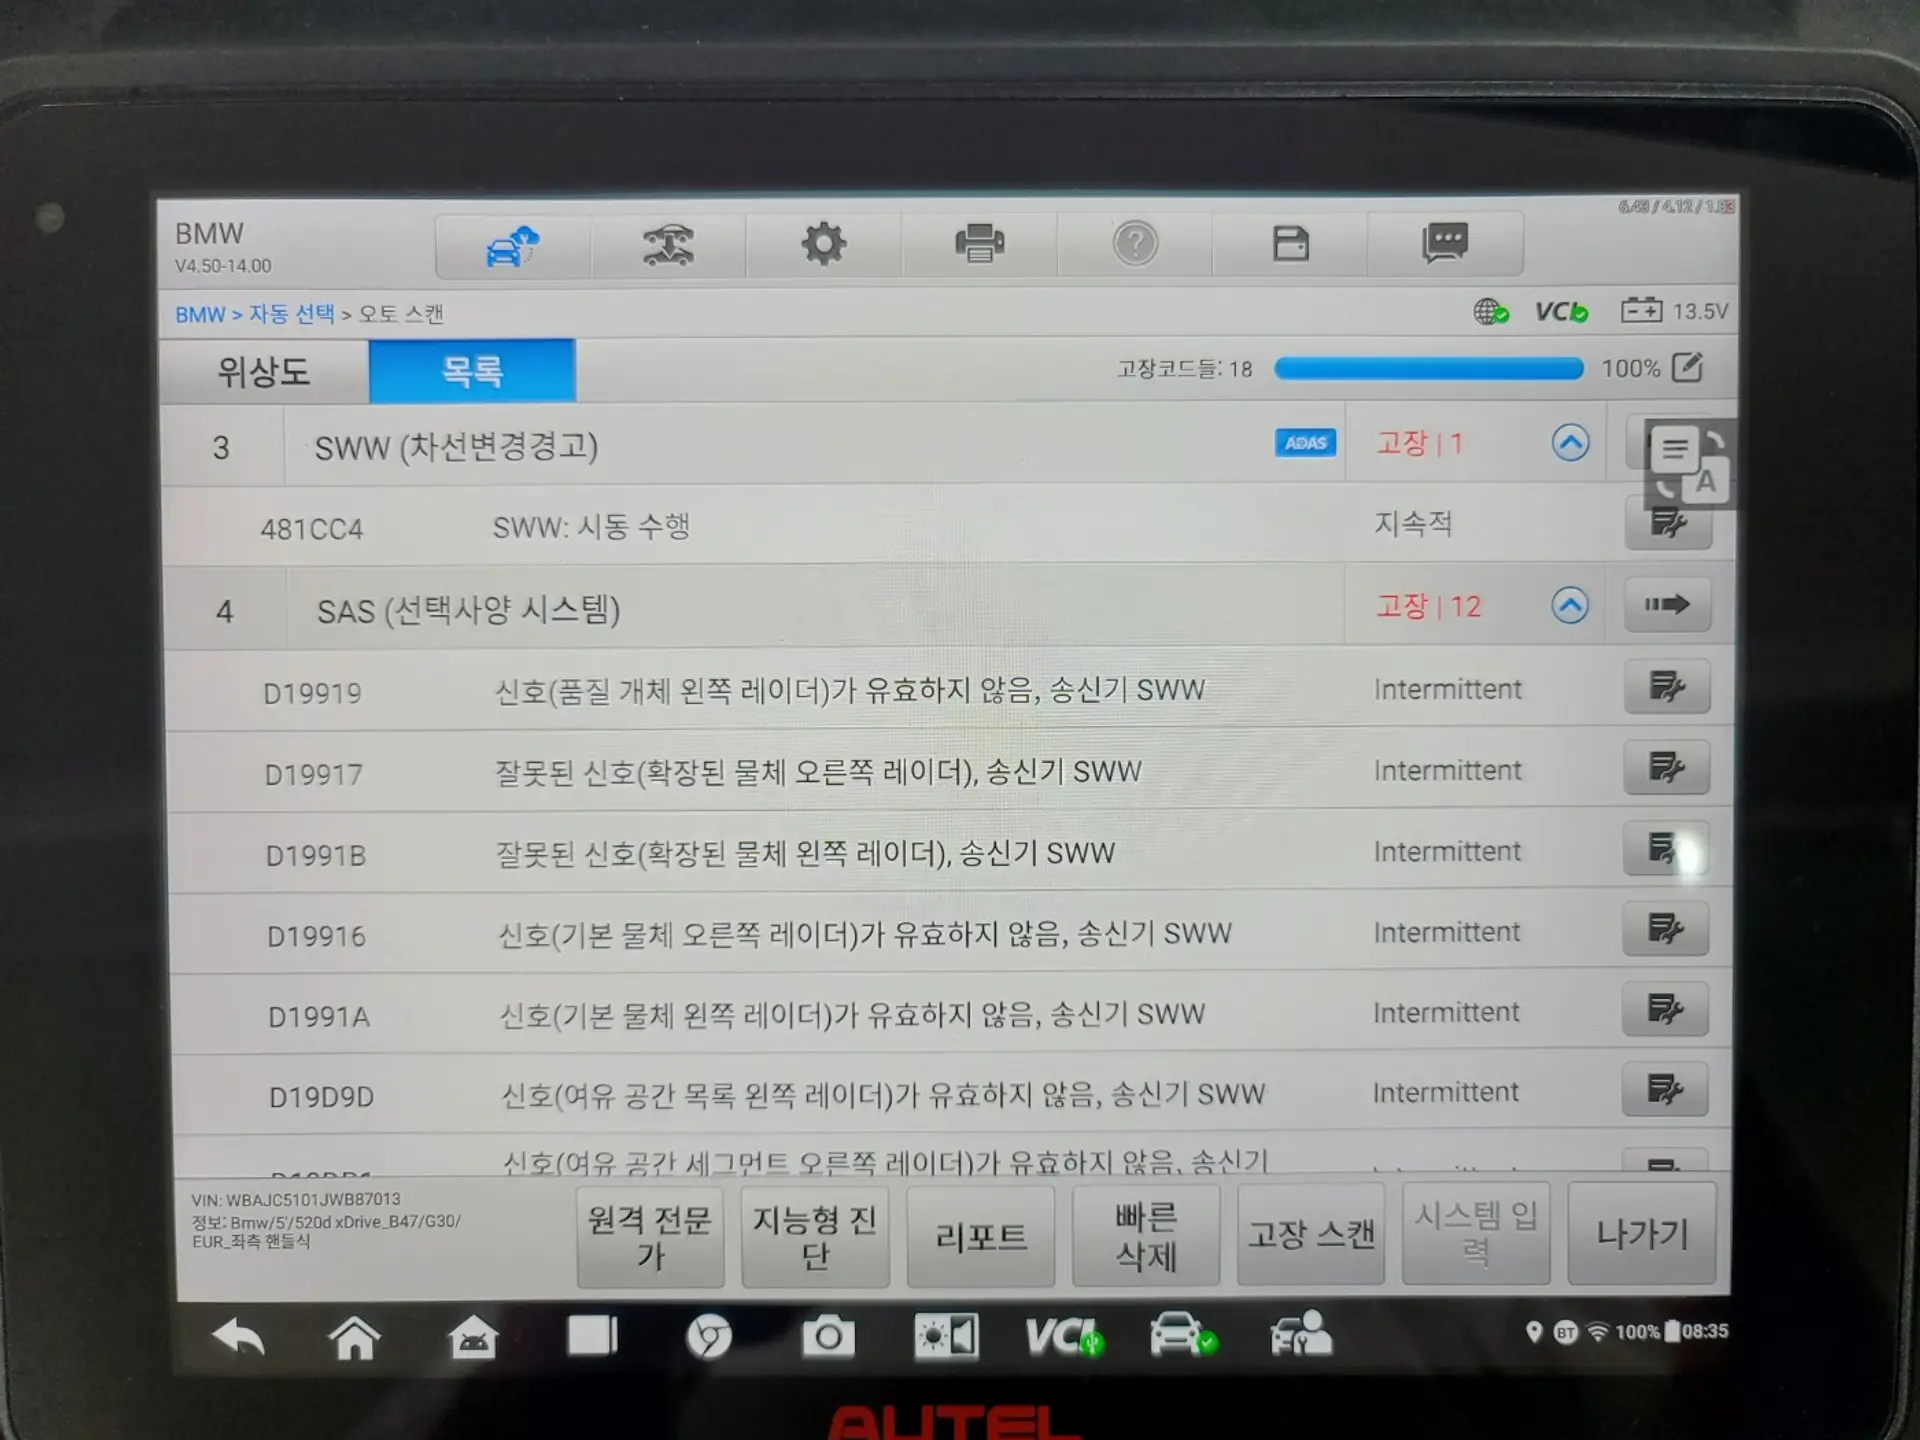Viewport: 1920px width, 1440px height.
Task: Open the settings gear icon
Action: click(824, 244)
